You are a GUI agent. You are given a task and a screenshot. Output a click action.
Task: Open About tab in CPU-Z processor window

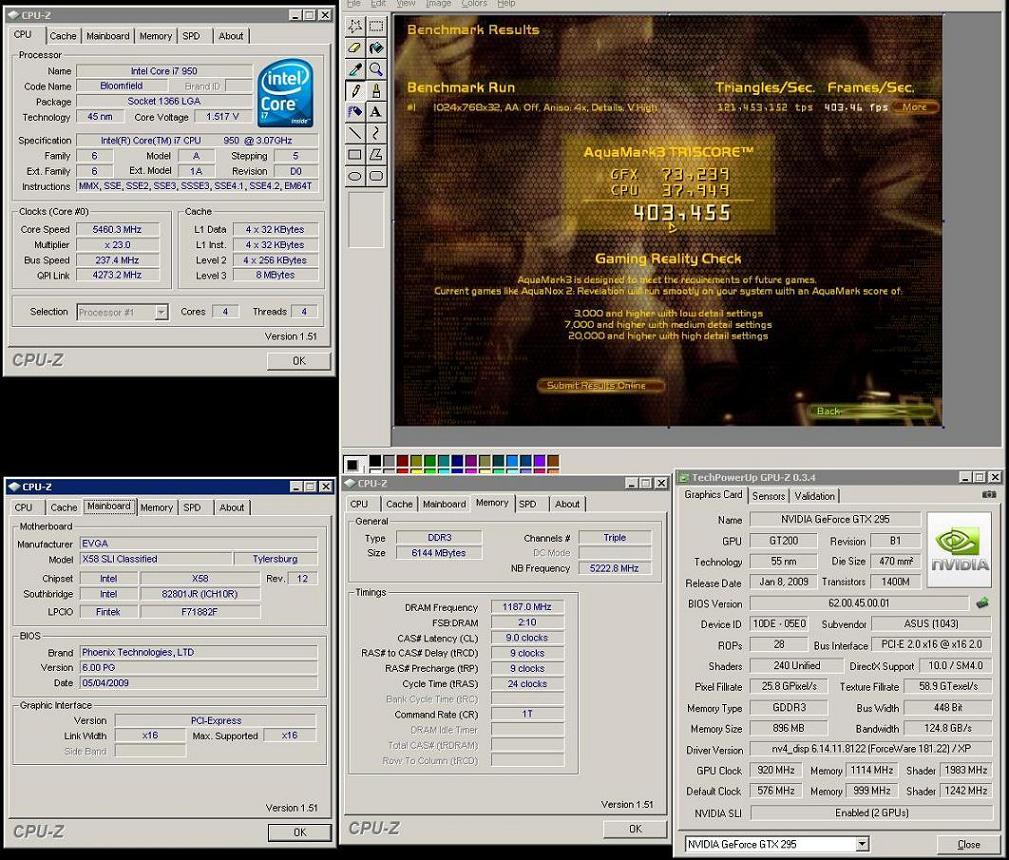[230, 36]
